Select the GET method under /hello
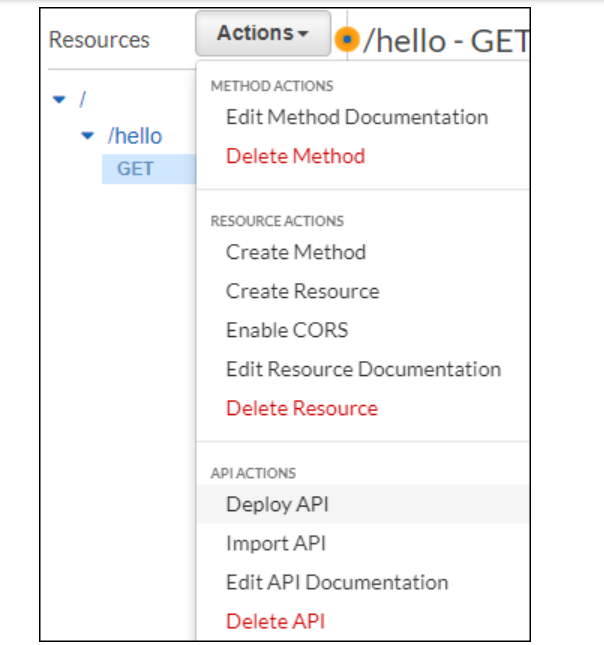The image size is (604, 645). (x=135, y=169)
